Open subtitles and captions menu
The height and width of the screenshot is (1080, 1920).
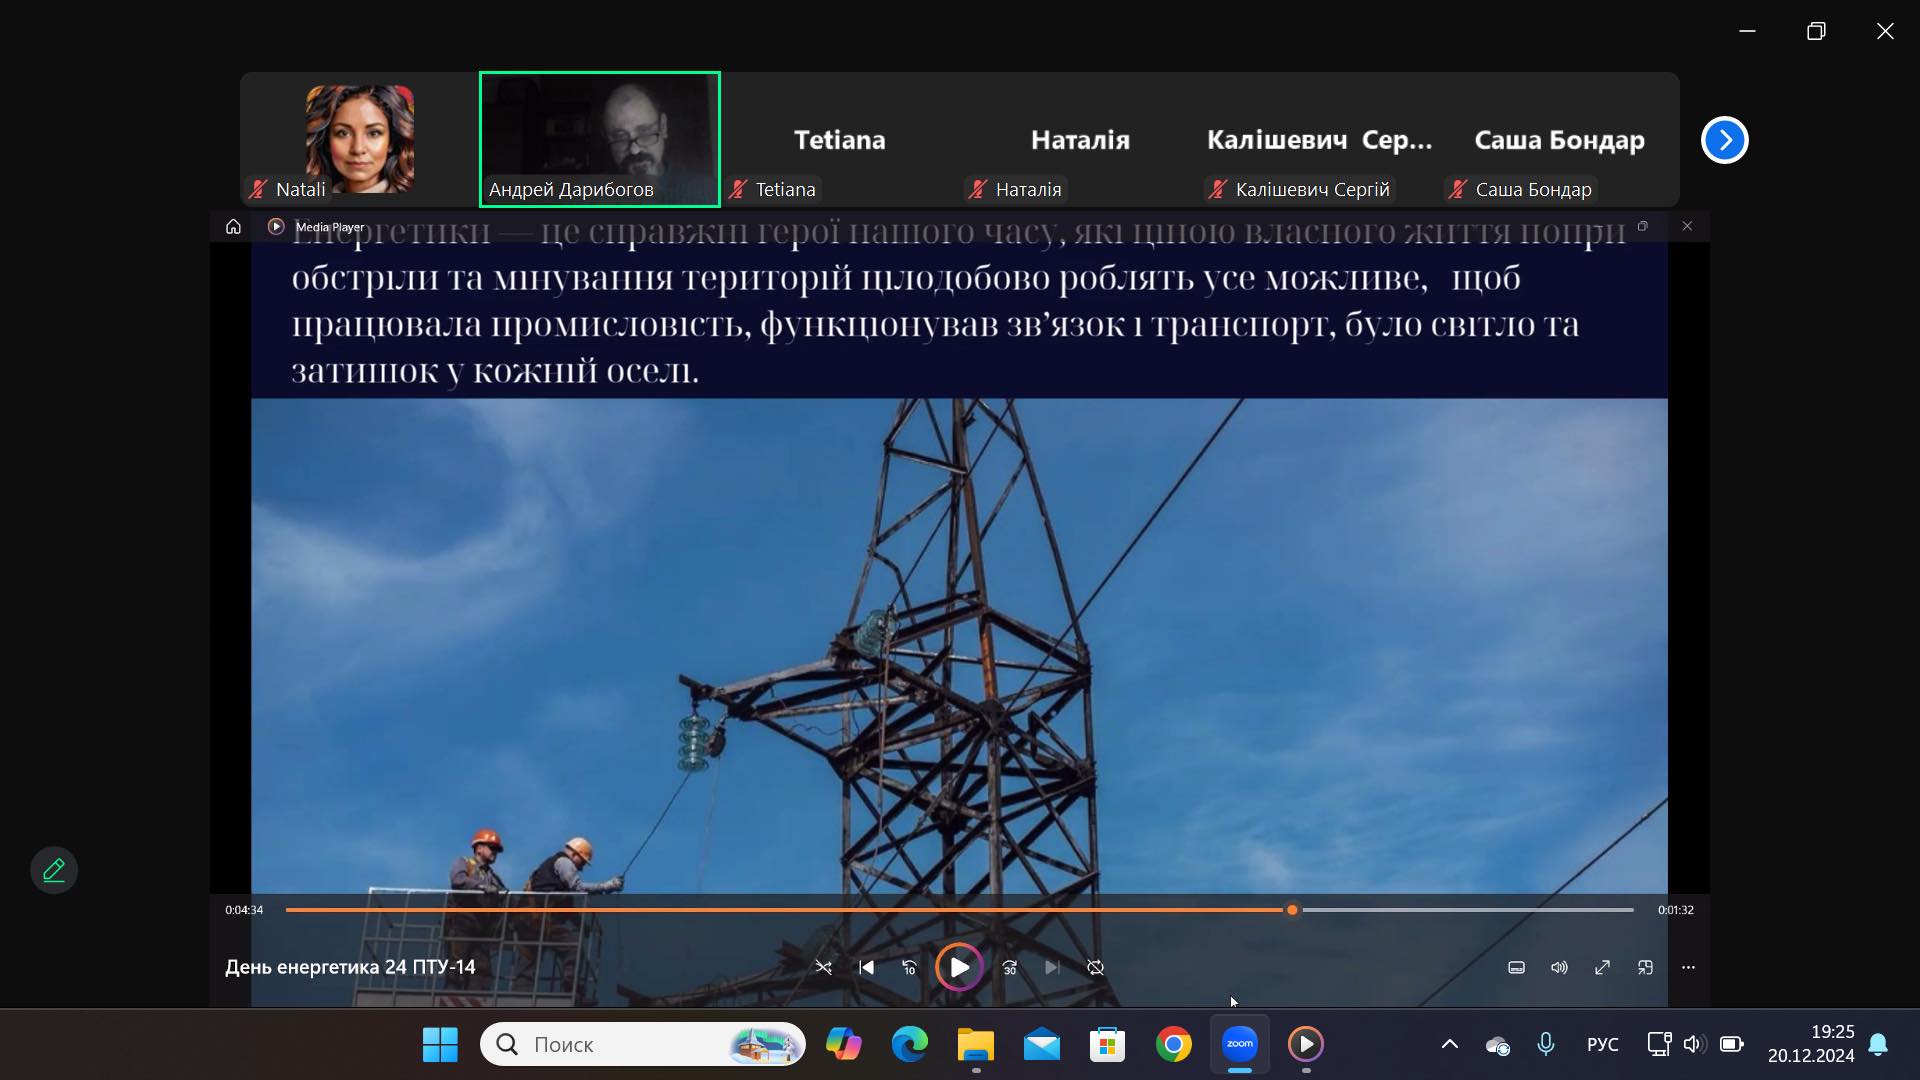point(1516,967)
